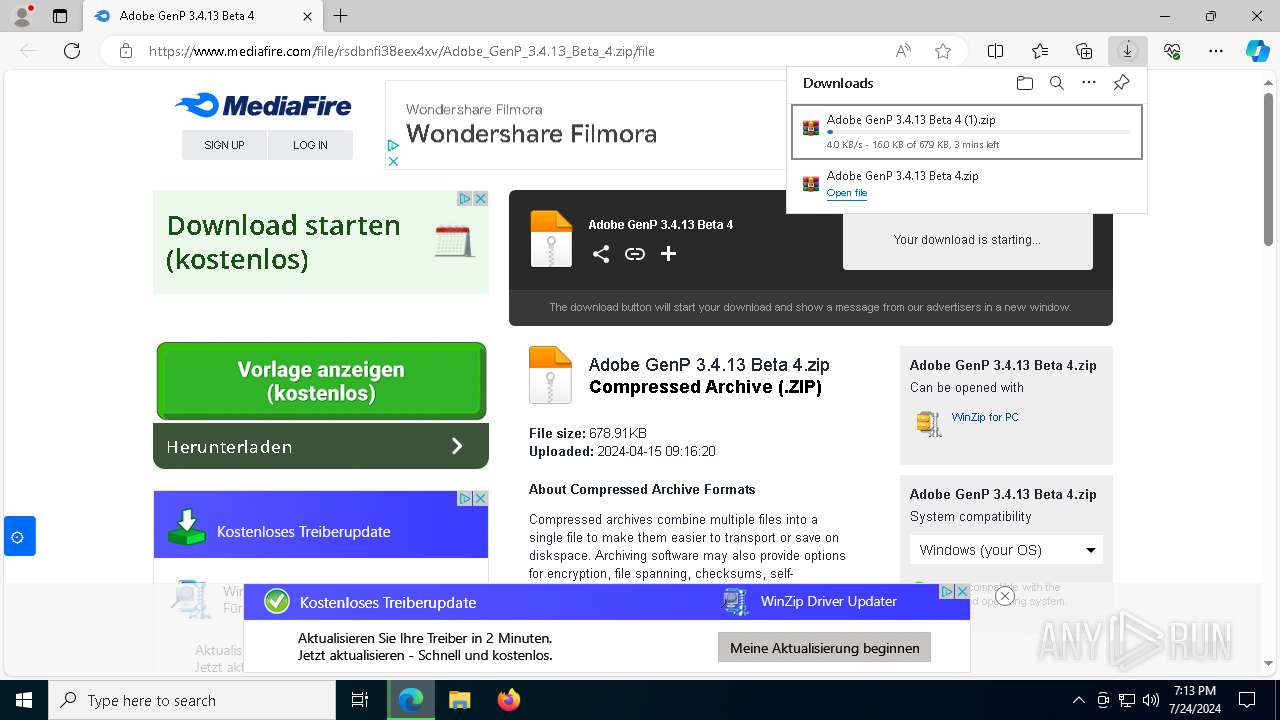This screenshot has width=1280, height=720.
Task: Click the AdChoices icon on Filmora ad
Action: coord(393,146)
